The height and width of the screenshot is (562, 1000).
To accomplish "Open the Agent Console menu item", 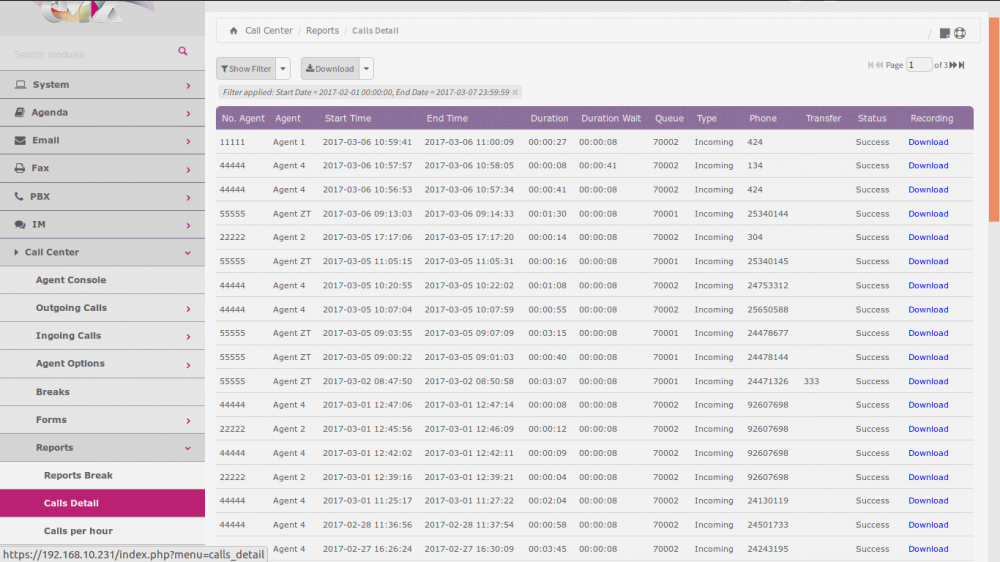I will click(x=70, y=281).
